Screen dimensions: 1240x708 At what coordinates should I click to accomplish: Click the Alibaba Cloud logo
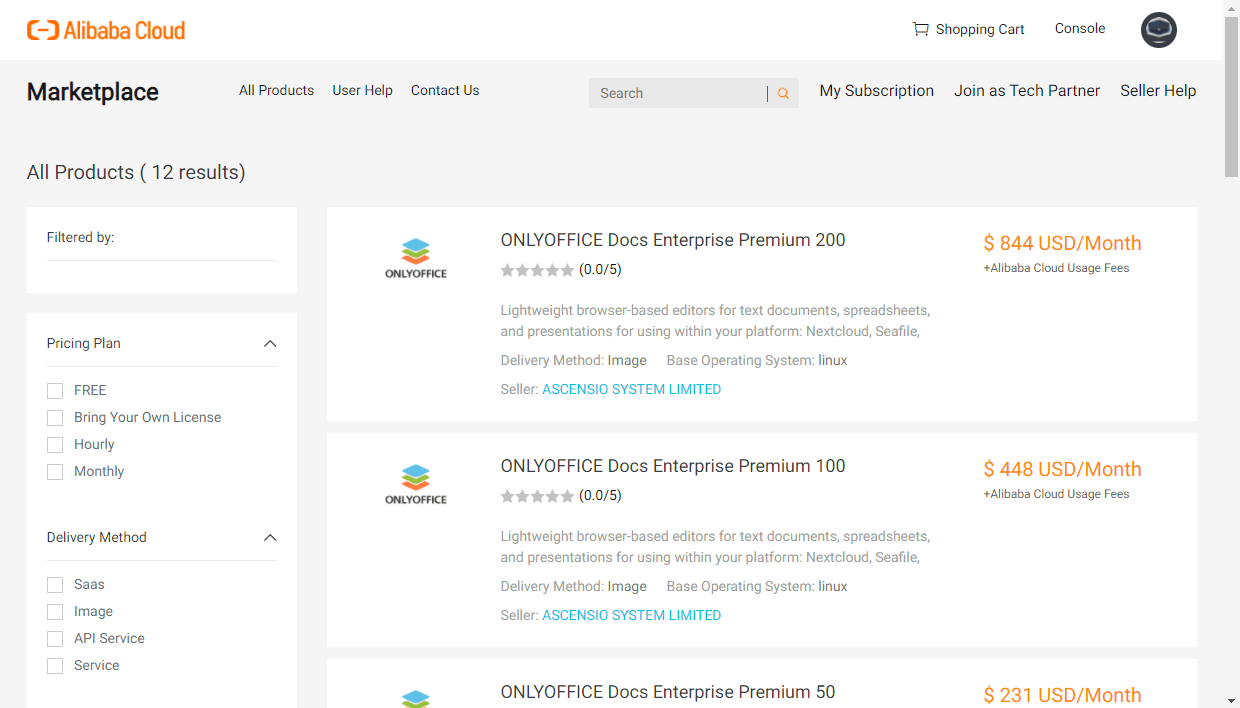pyautogui.click(x=105, y=29)
